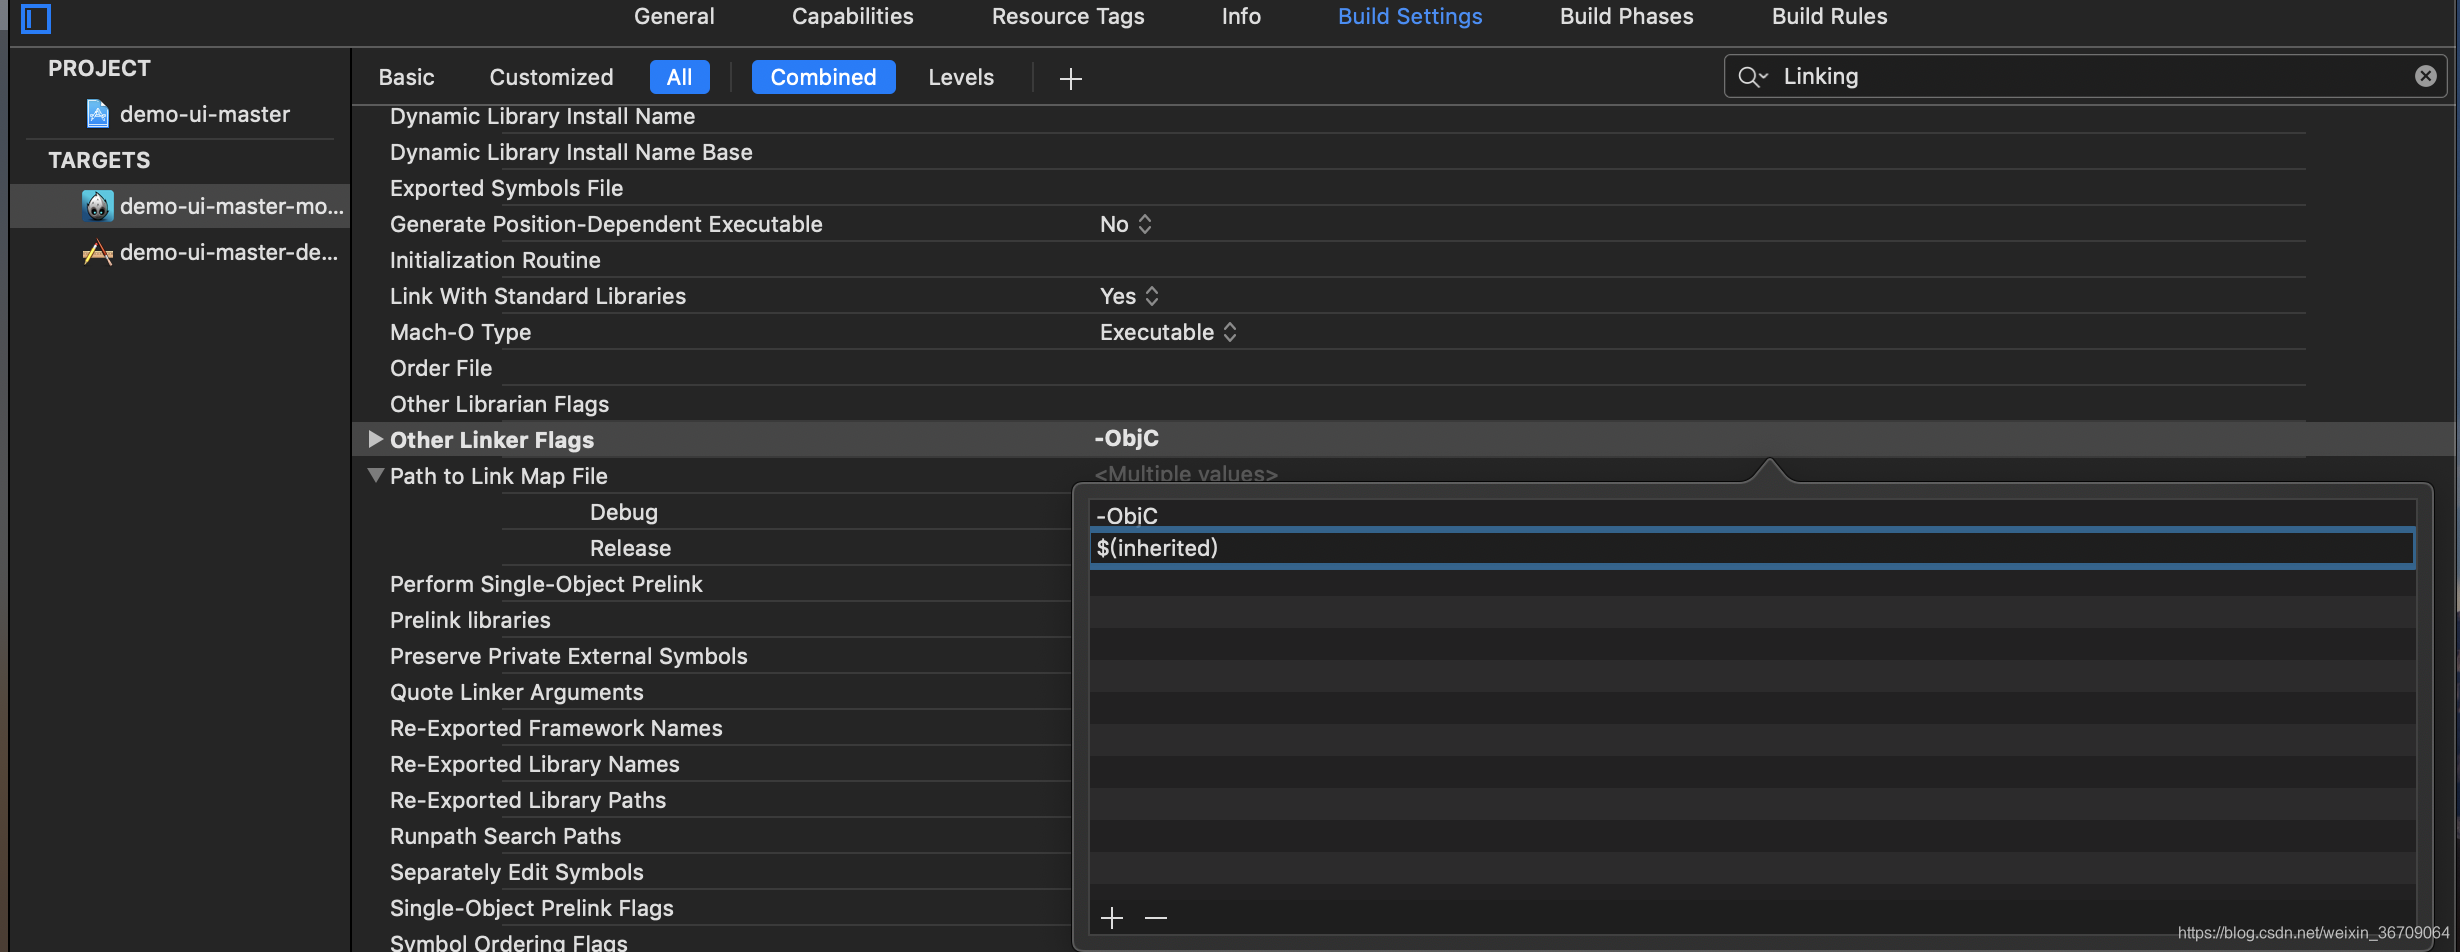This screenshot has width=2460, height=952.
Task: Select Separately Edit Symbols setting
Action: click(517, 872)
